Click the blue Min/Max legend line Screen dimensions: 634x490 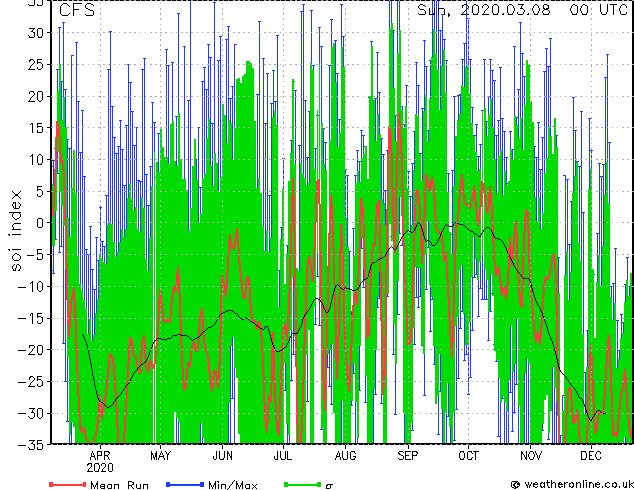tap(185, 484)
